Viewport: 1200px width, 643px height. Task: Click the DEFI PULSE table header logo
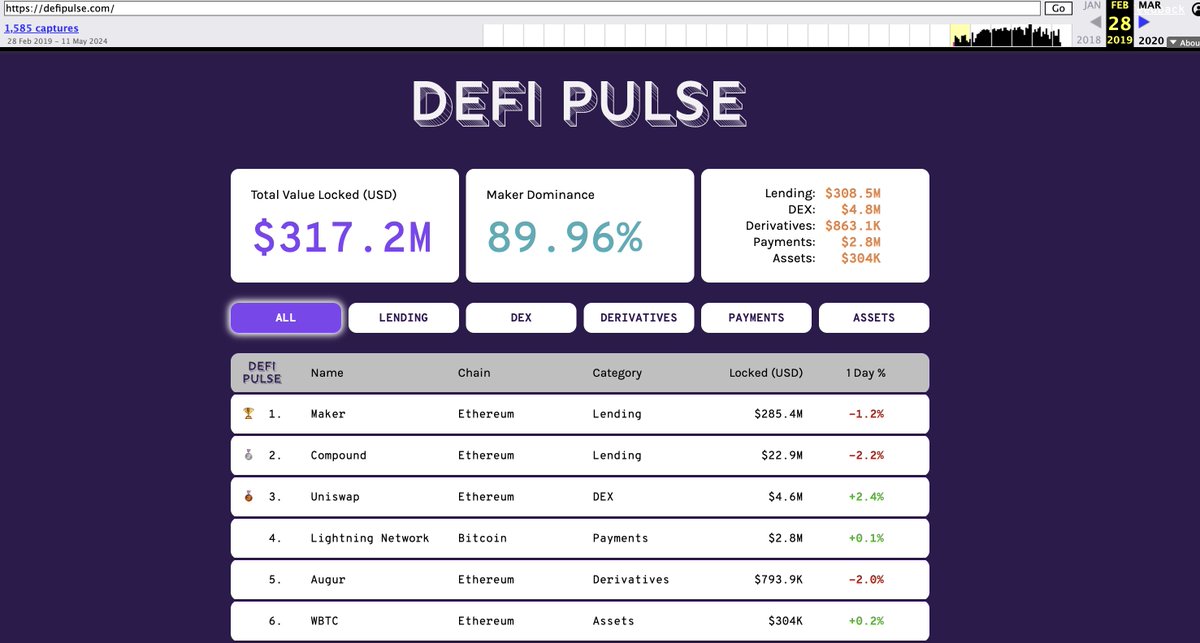point(264,373)
